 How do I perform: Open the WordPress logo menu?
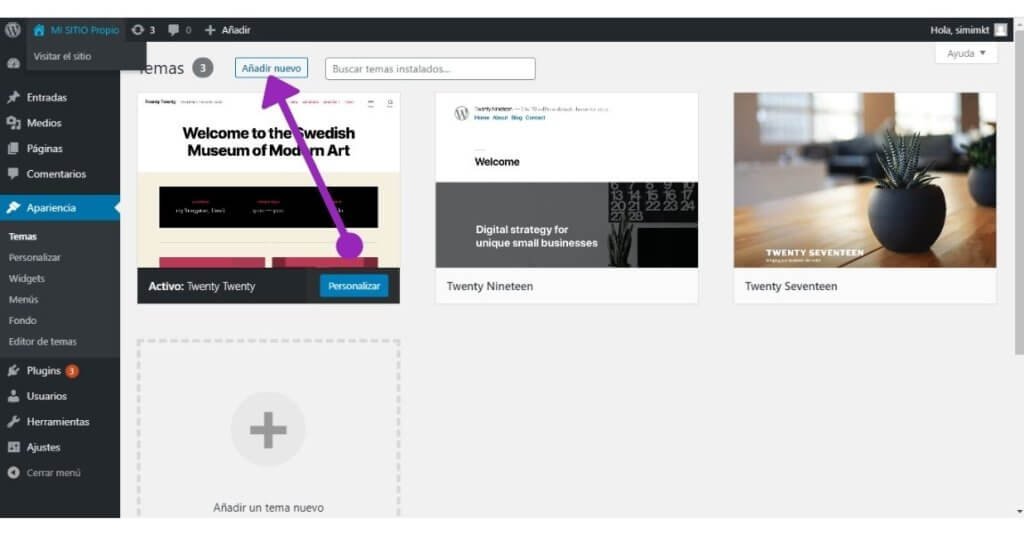[13, 30]
